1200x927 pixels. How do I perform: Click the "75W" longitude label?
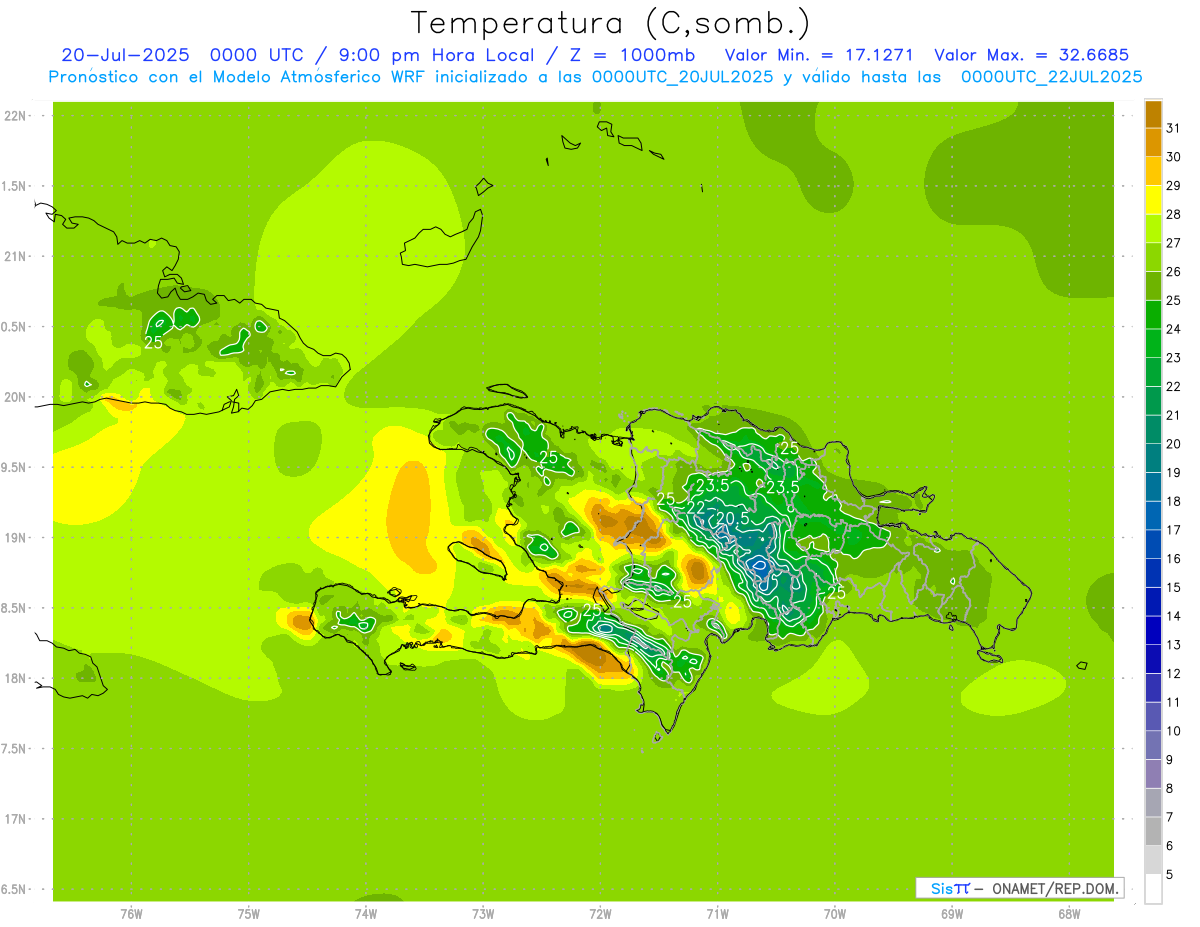(x=249, y=914)
